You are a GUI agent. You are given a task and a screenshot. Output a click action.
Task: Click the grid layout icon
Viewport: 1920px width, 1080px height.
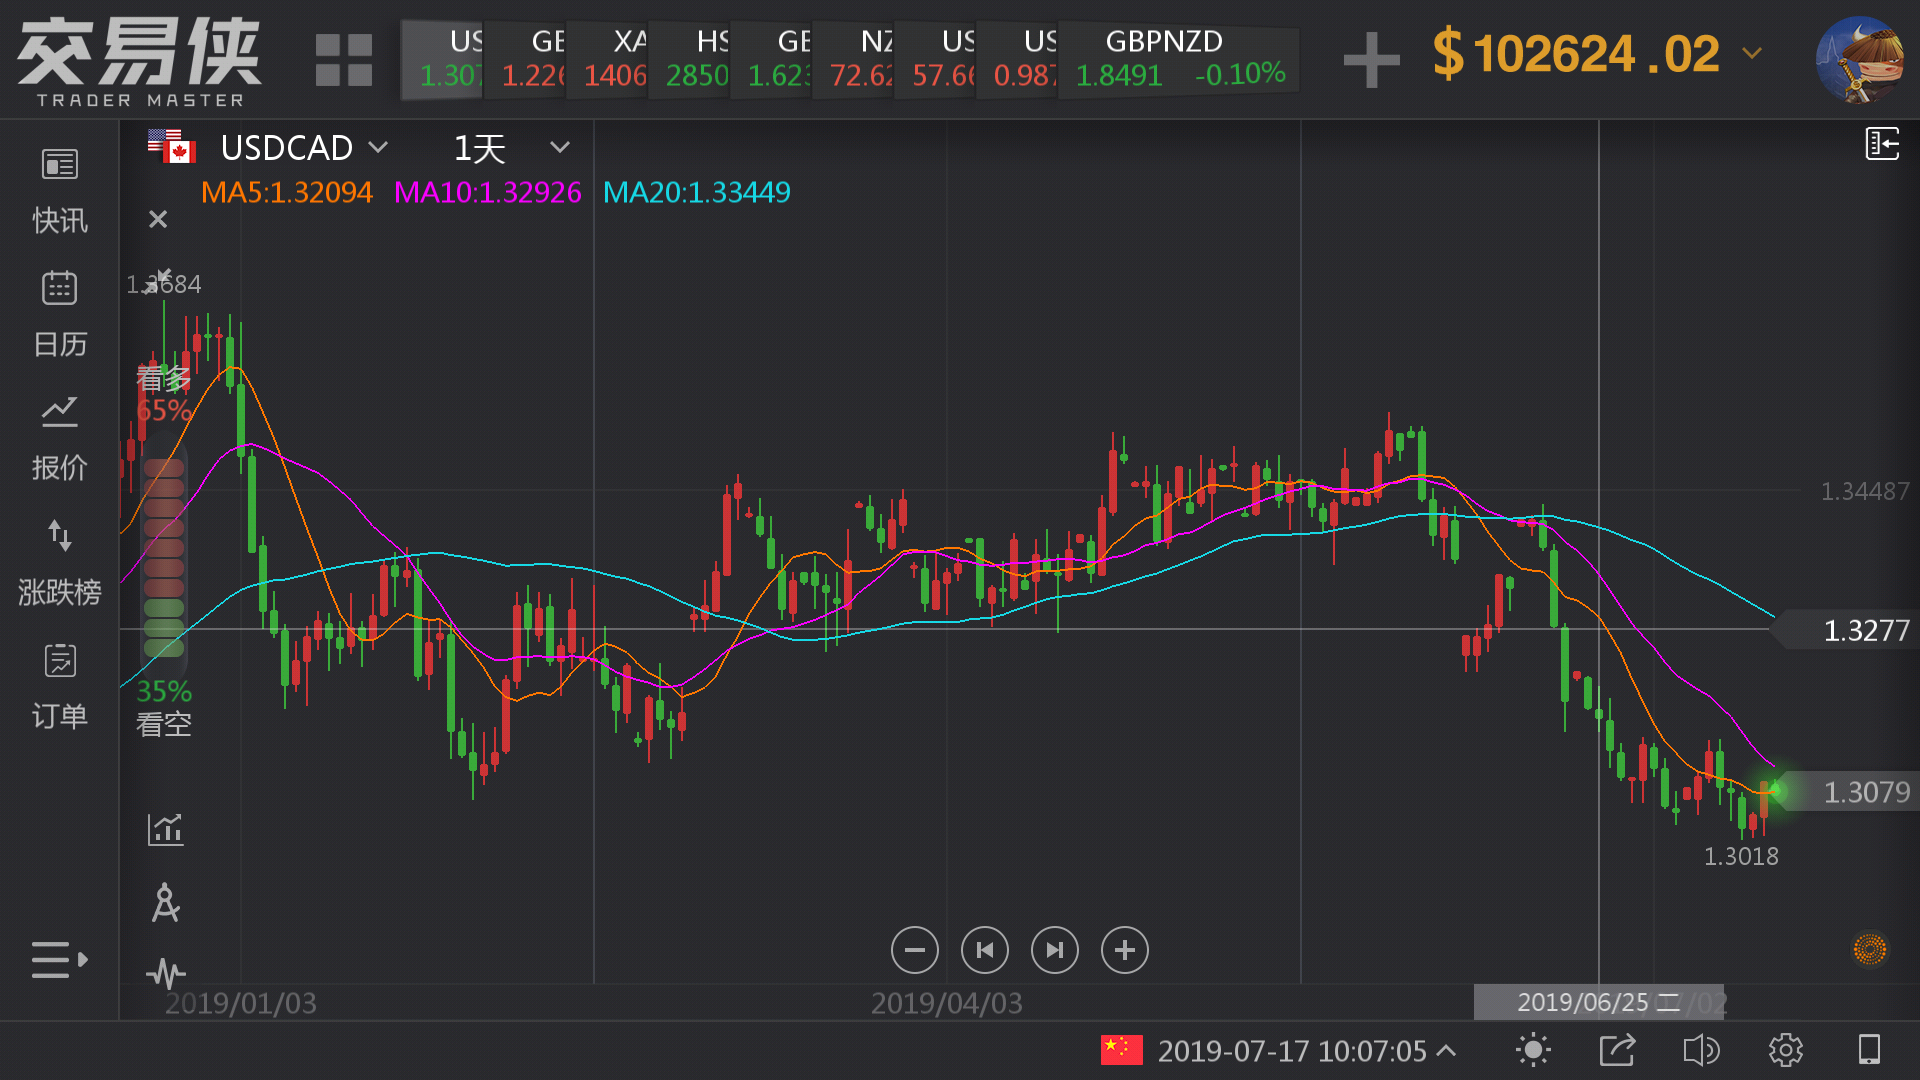343,60
